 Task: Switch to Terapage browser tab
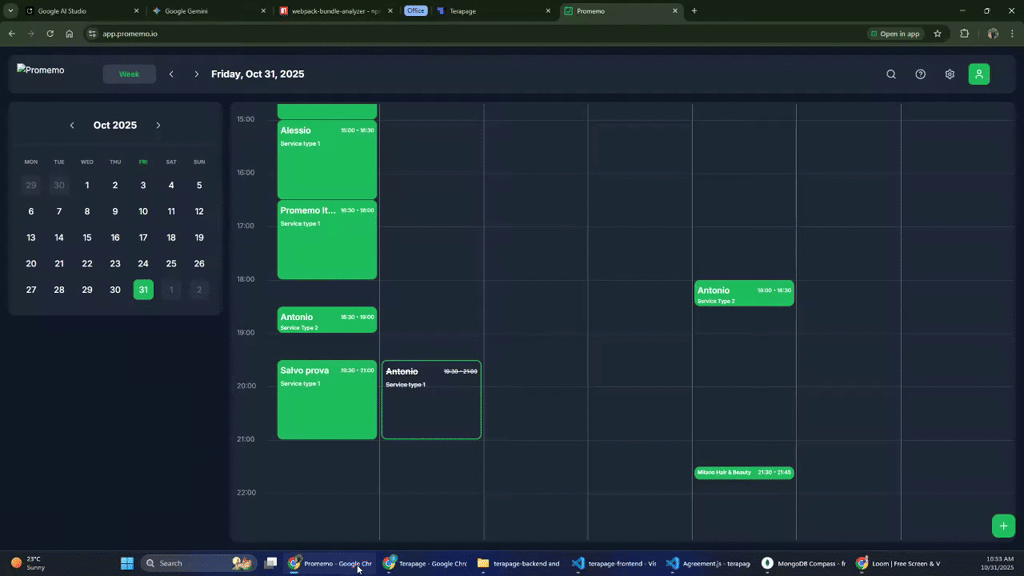click(493, 11)
